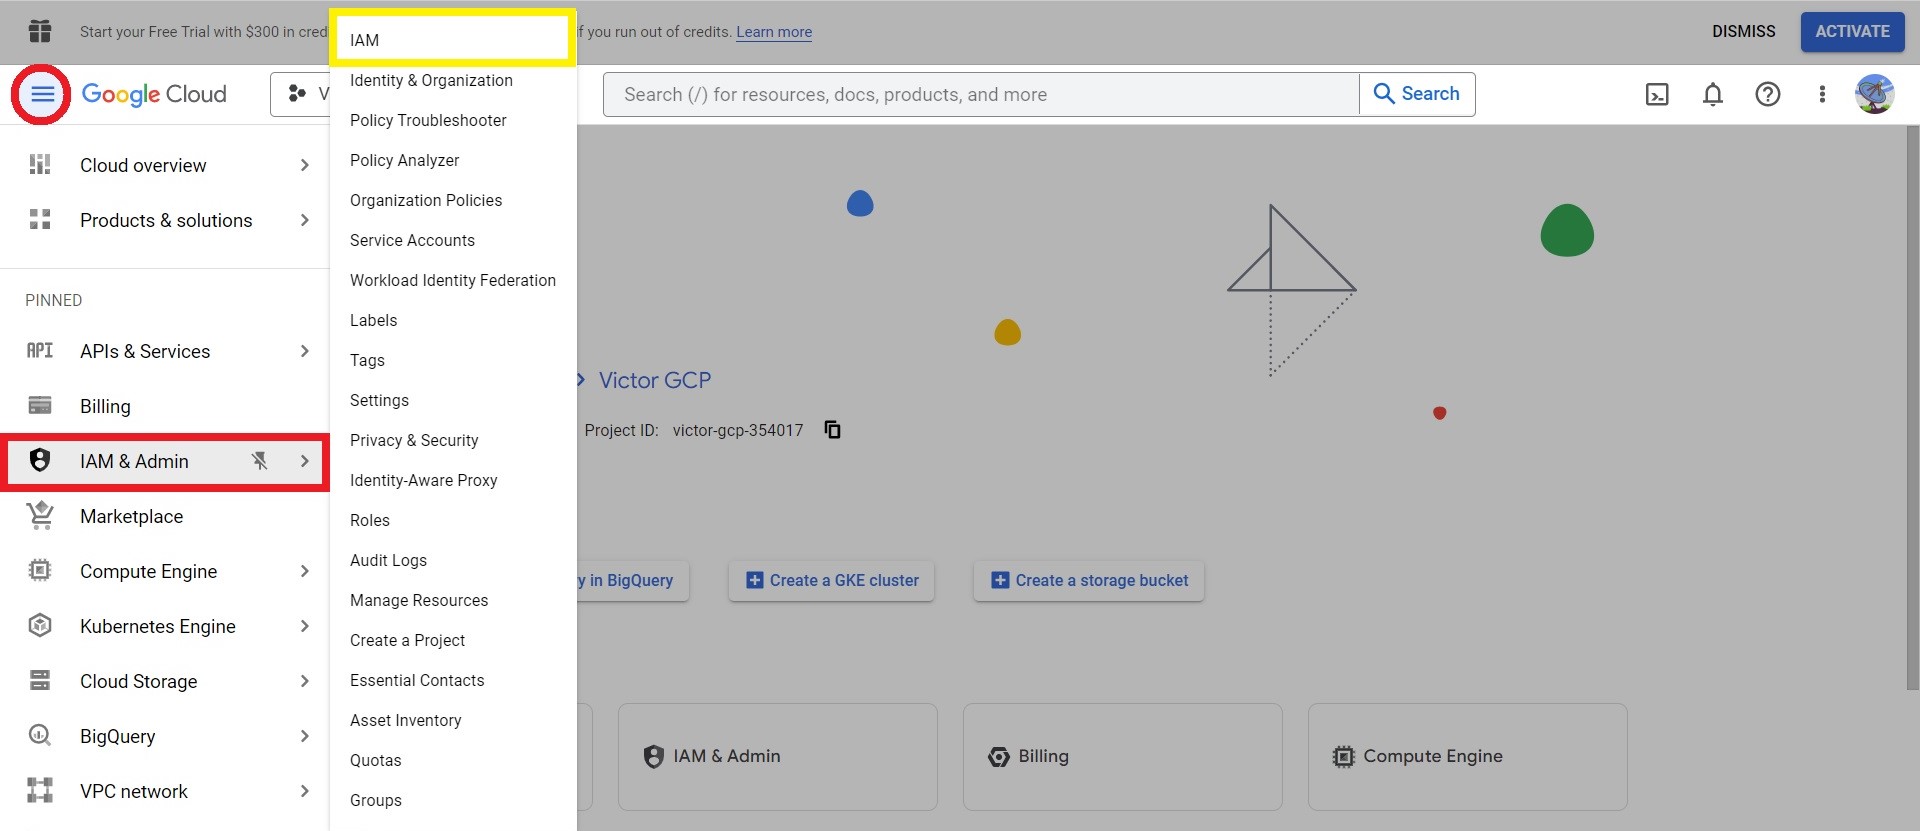Open the Victor GCP project link
Viewport: 1920px width, 831px height.
(655, 380)
